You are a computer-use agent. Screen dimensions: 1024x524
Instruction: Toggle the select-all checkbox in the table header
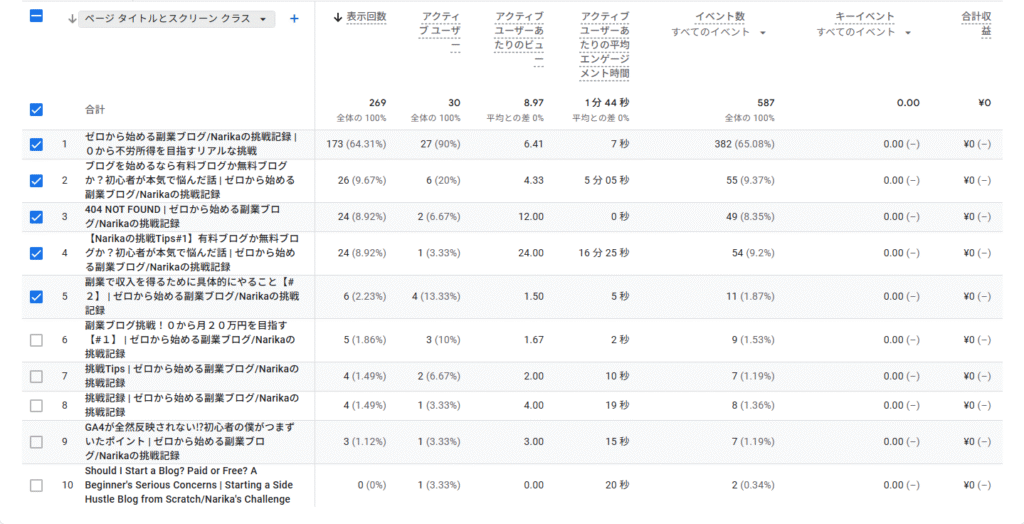36,17
